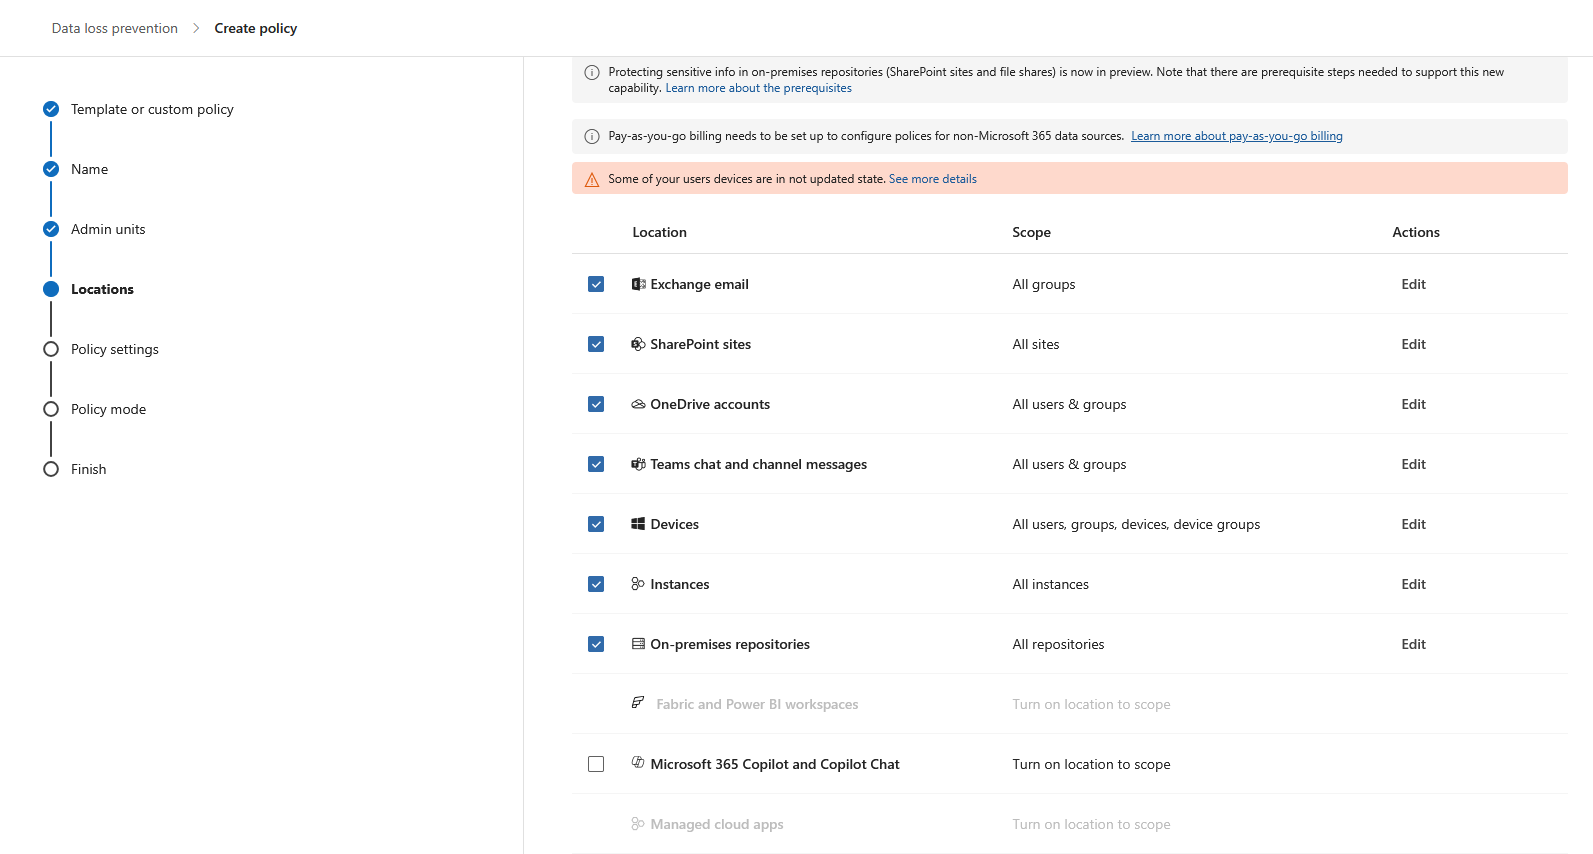Enable Microsoft 365 Copilot location checkbox
Image resolution: width=1593 pixels, height=854 pixels.
[x=596, y=764]
